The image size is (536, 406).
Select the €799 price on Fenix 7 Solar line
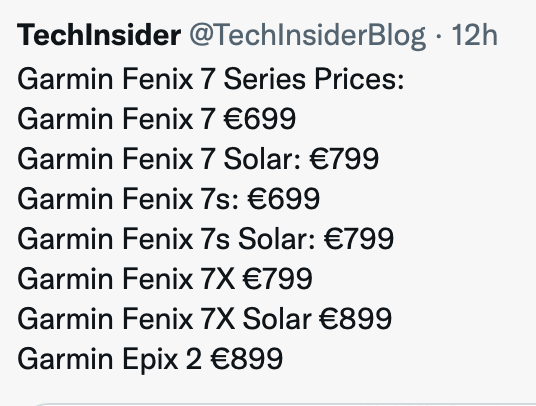click(344, 159)
